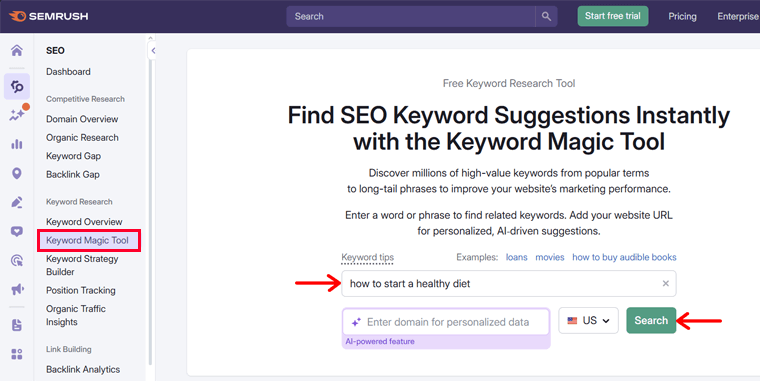This screenshot has width=760, height=381.
Task: Open the heart speech bubble icon
Action: tap(17, 231)
